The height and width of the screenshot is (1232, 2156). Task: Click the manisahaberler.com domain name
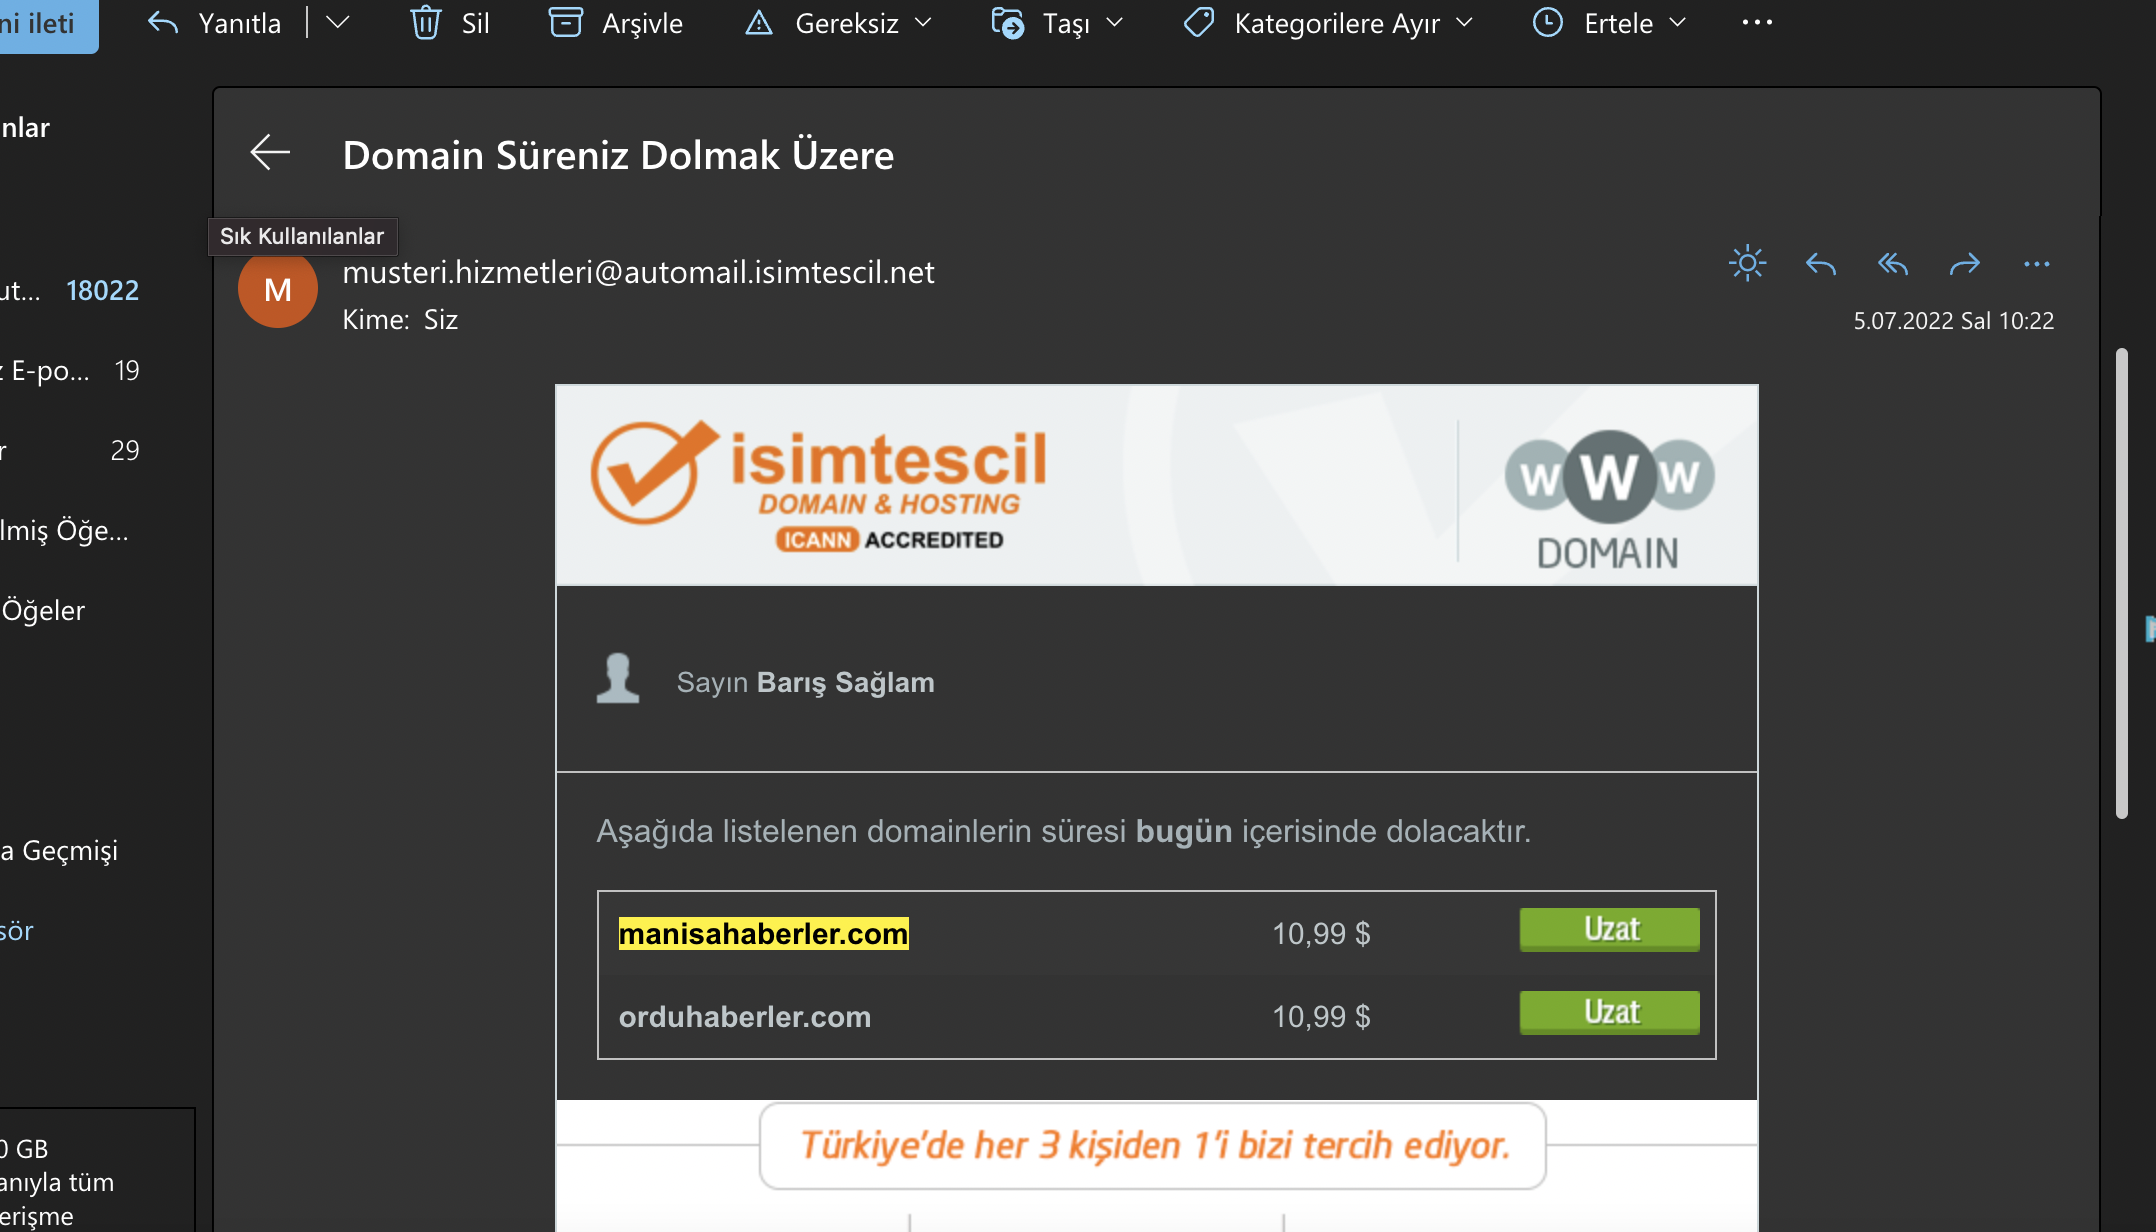click(x=764, y=933)
